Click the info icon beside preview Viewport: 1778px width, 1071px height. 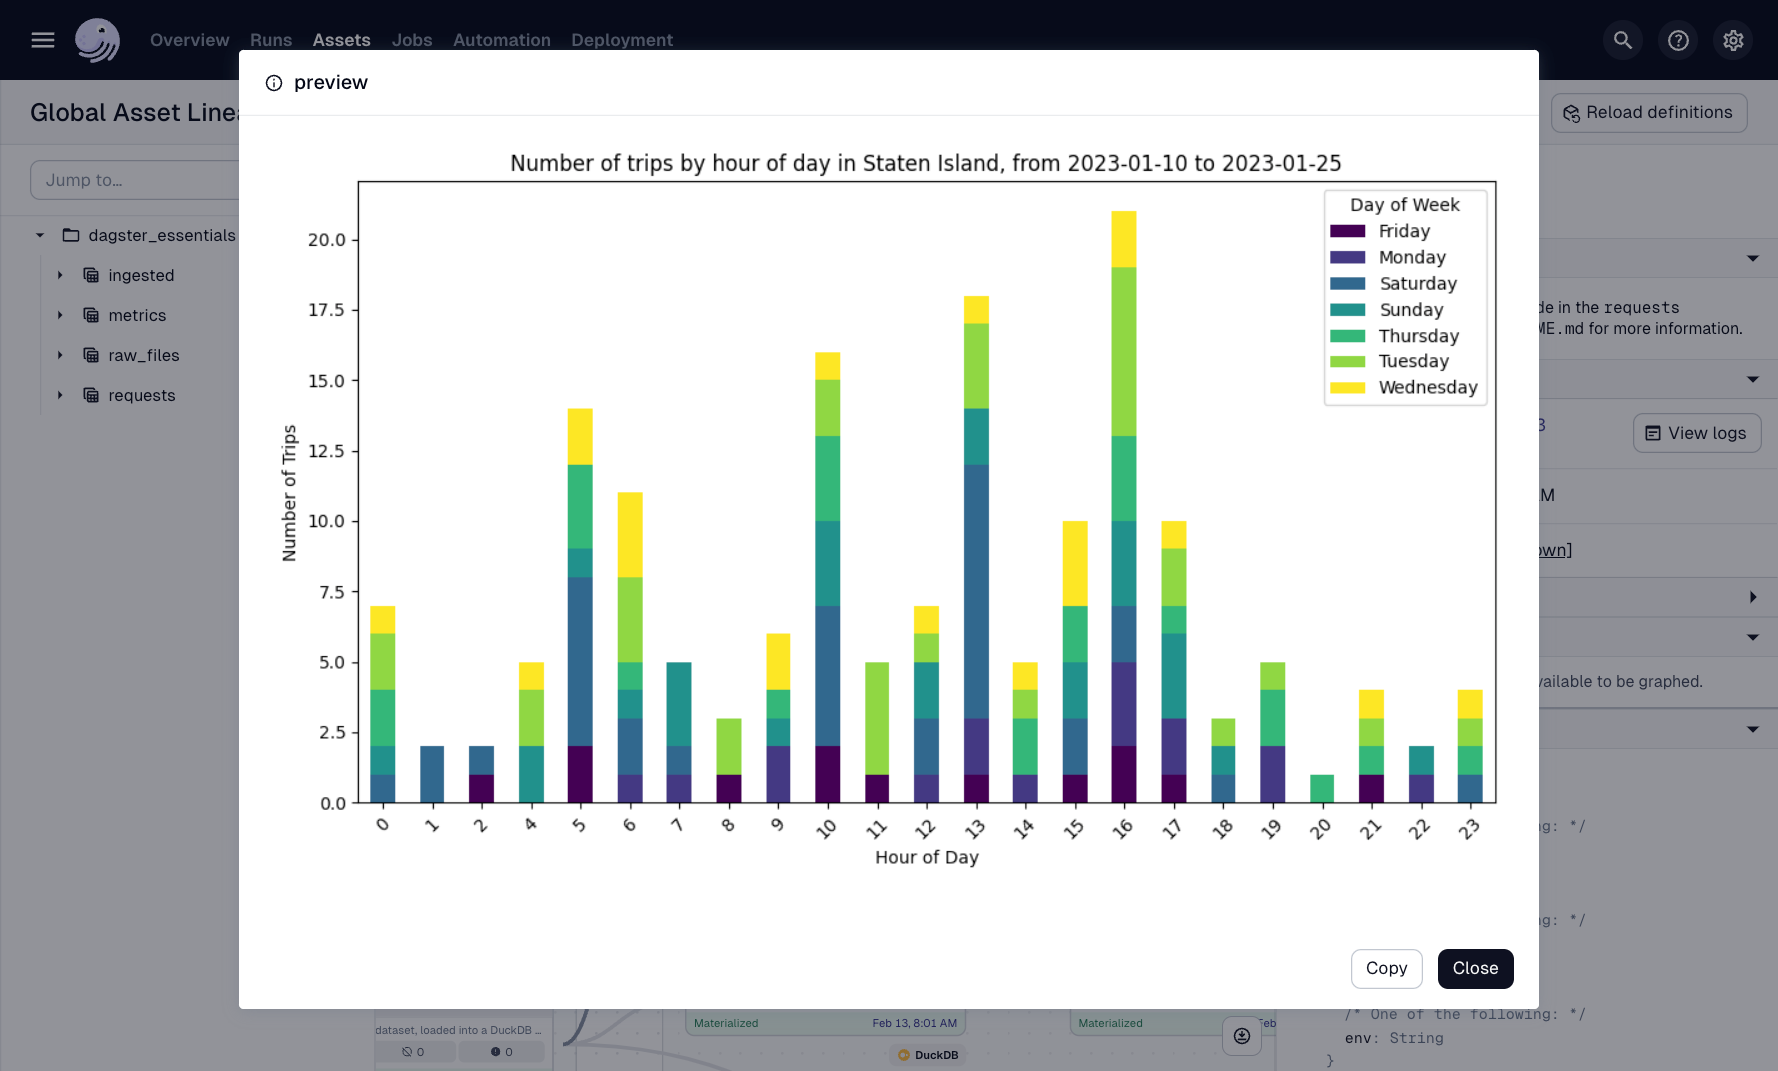(x=273, y=83)
